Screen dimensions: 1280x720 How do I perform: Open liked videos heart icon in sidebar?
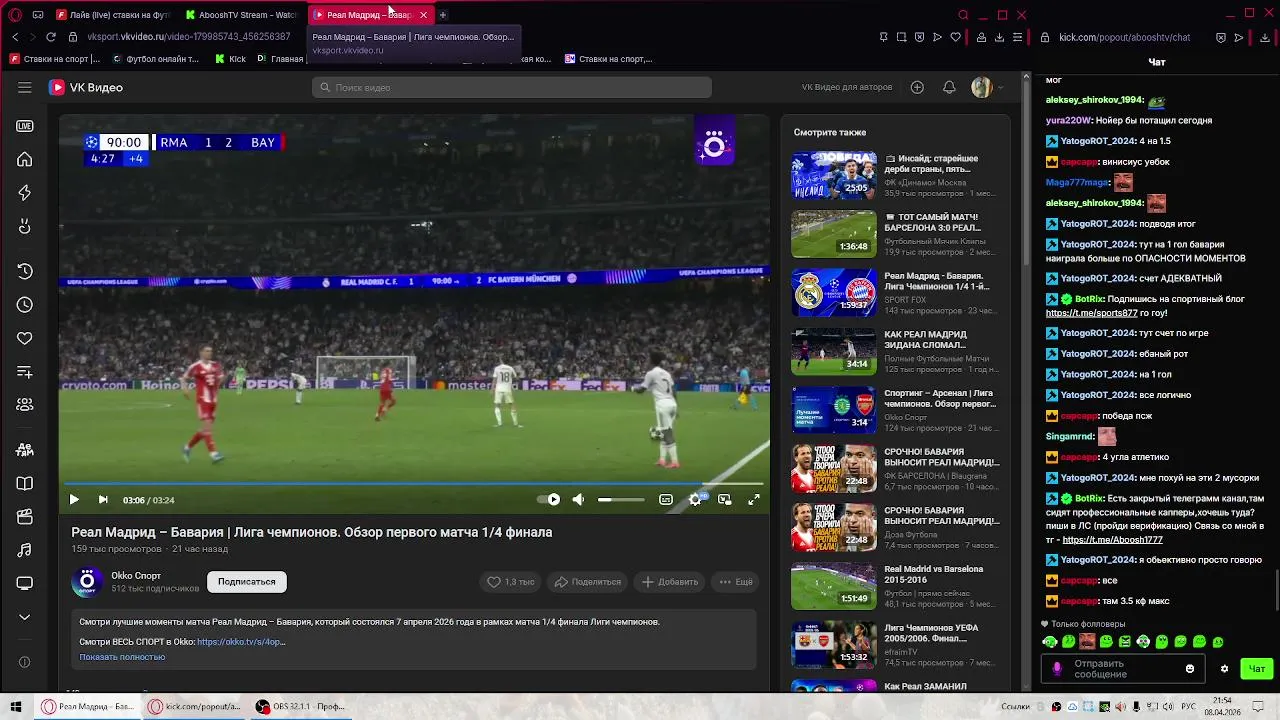25,338
